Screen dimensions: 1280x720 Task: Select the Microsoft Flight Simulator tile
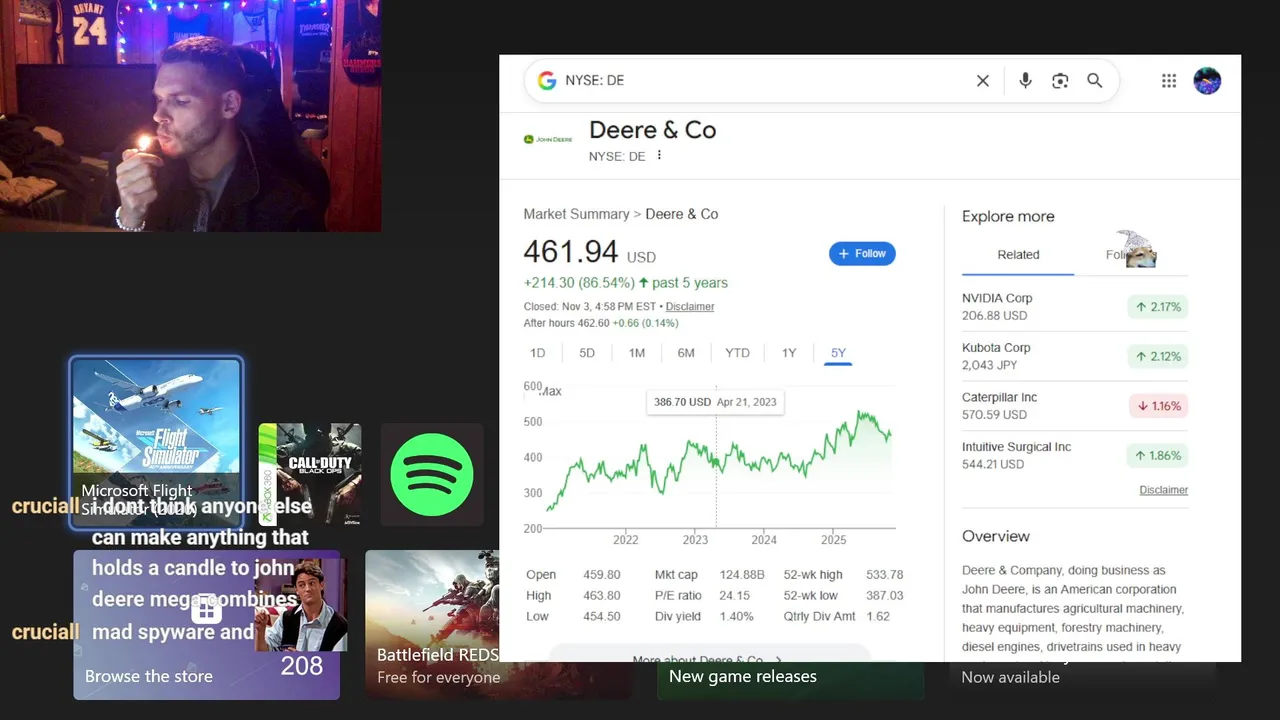(156, 441)
